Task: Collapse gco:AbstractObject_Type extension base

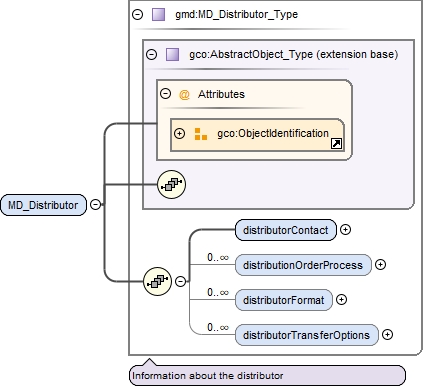Action: [151, 54]
